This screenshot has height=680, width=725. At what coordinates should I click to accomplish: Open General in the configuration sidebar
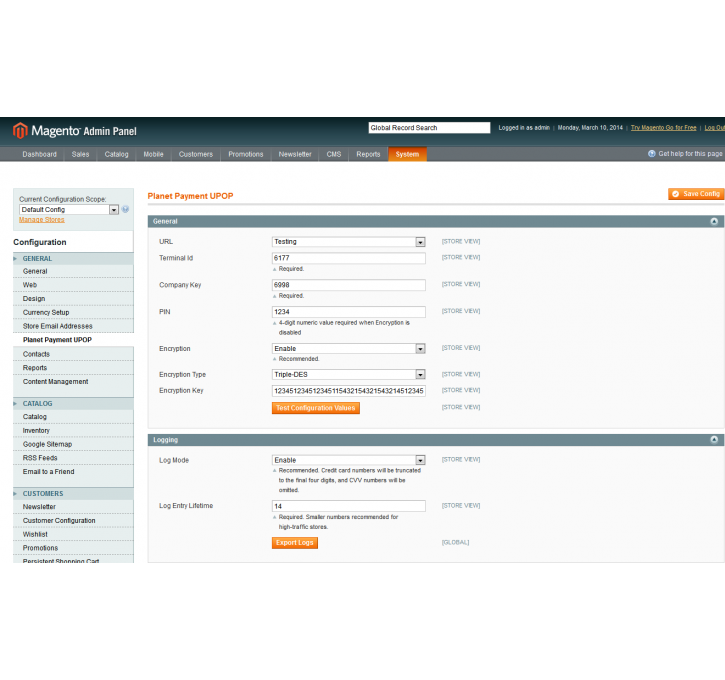coord(73,271)
